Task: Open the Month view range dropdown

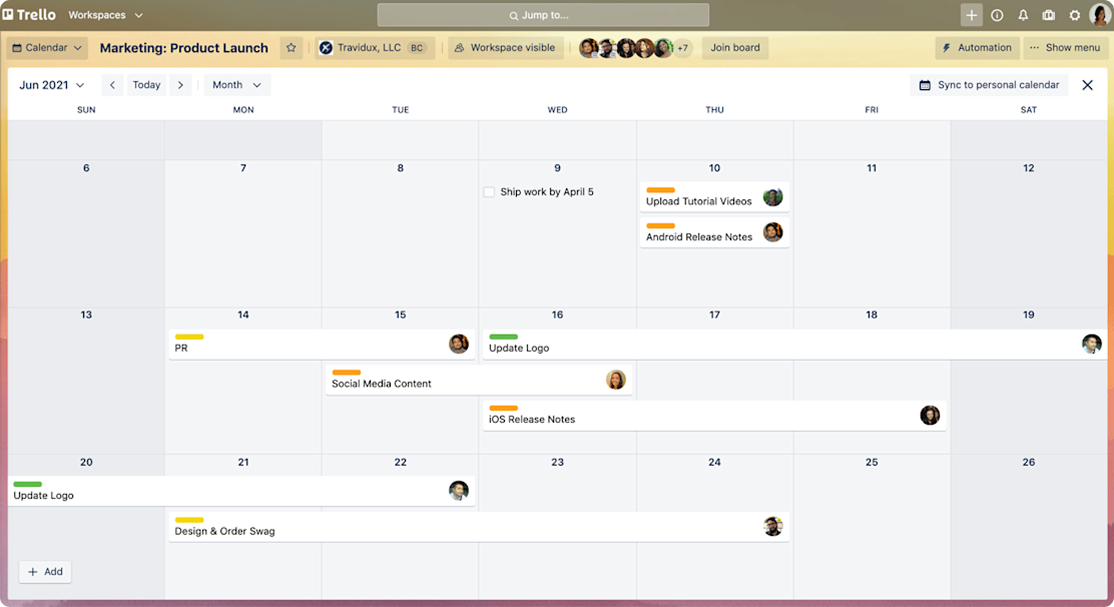Action: click(x=237, y=85)
